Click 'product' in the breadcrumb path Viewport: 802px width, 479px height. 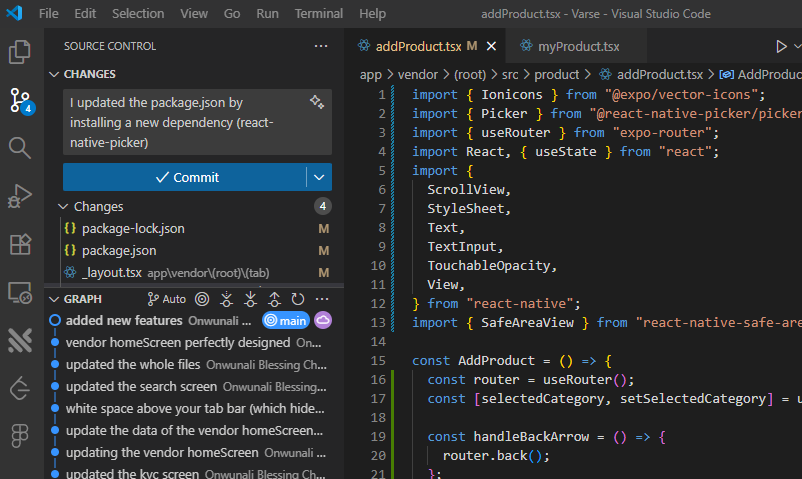pyautogui.click(x=556, y=75)
